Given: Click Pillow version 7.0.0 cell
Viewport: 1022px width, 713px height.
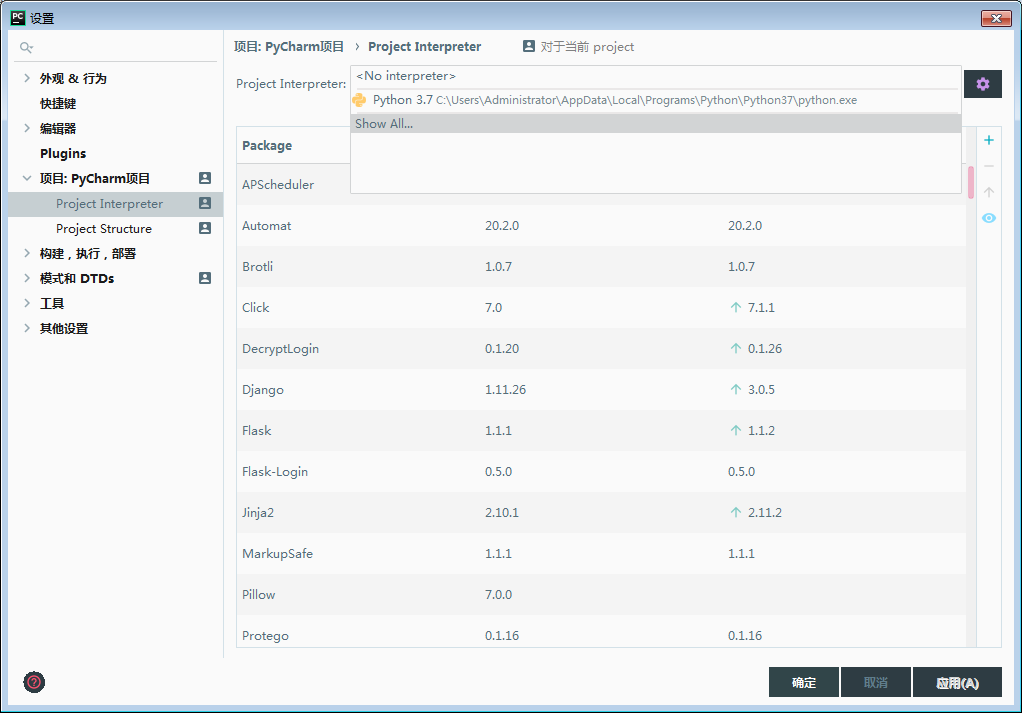Looking at the screenshot, I should [x=498, y=595].
